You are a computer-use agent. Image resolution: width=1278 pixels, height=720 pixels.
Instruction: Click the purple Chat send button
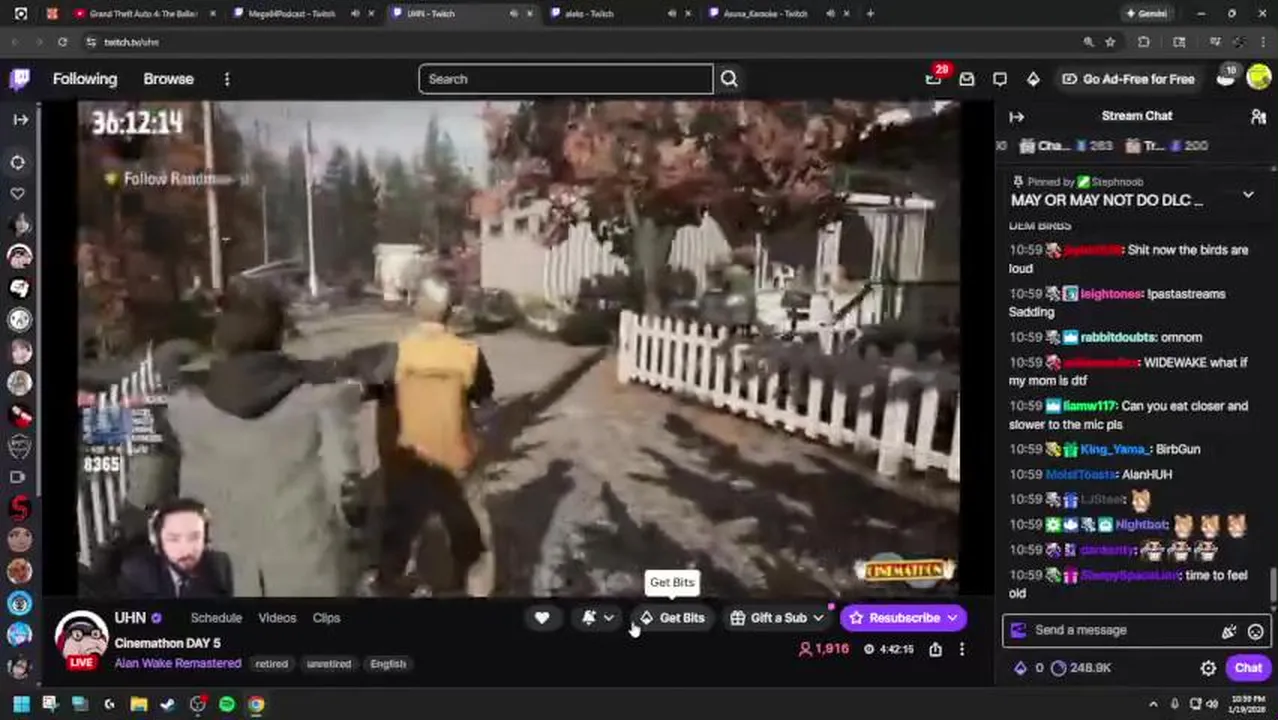point(1248,668)
